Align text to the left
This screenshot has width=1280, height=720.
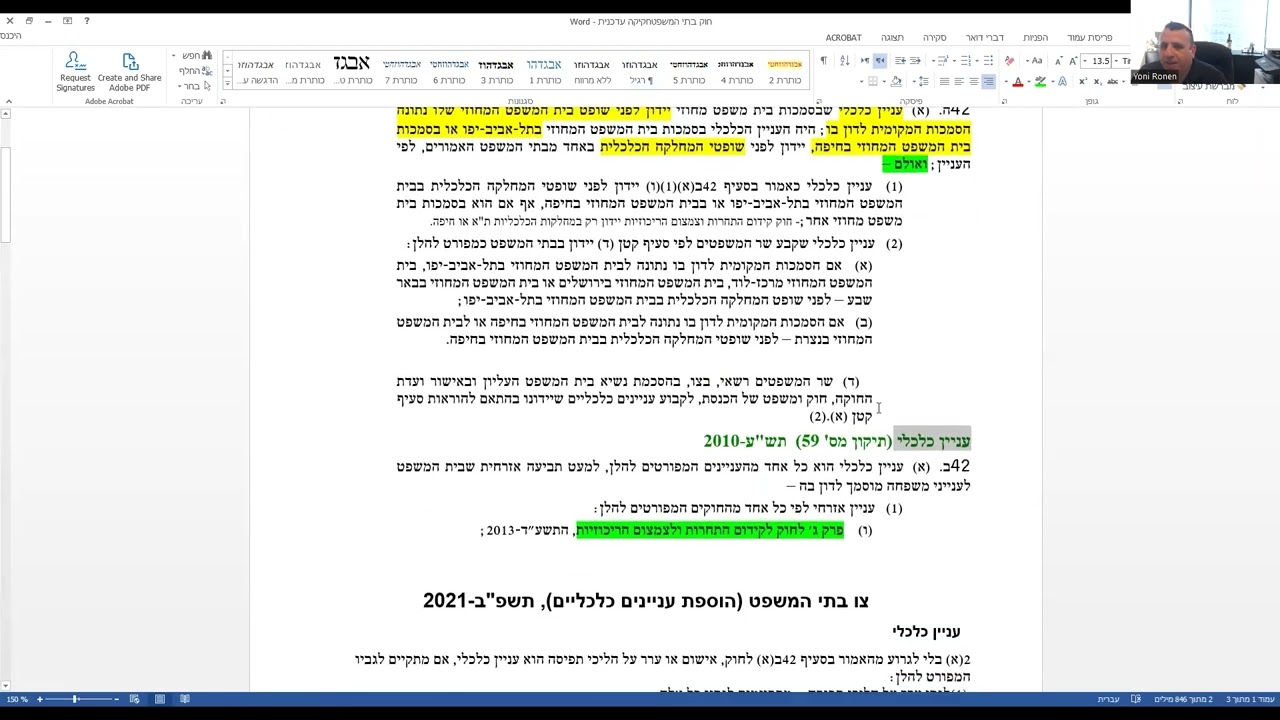click(959, 81)
